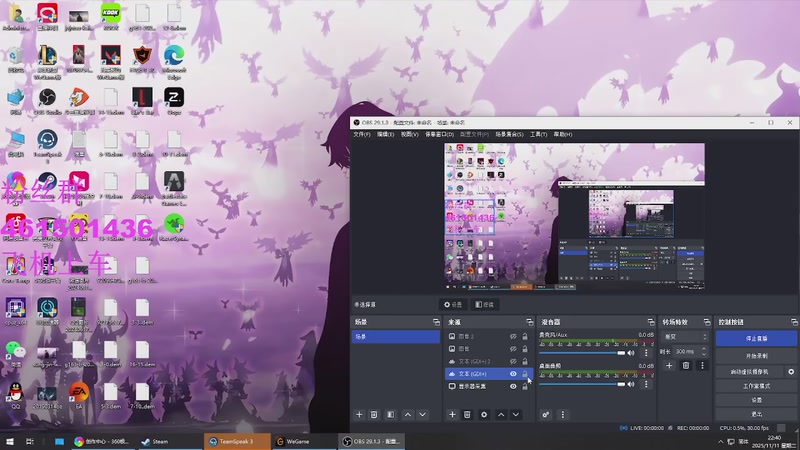Screen dimensions: 800x450
Task: Open the Windows Start button
Action: tap(9, 441)
